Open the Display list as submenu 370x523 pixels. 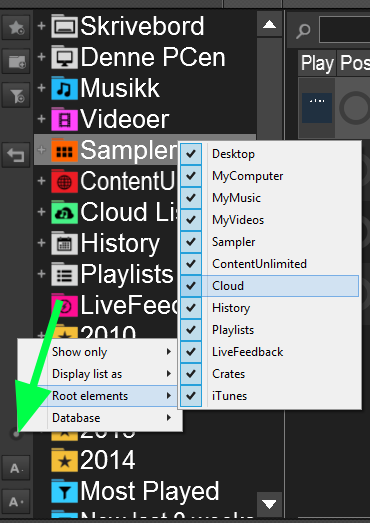coord(100,374)
